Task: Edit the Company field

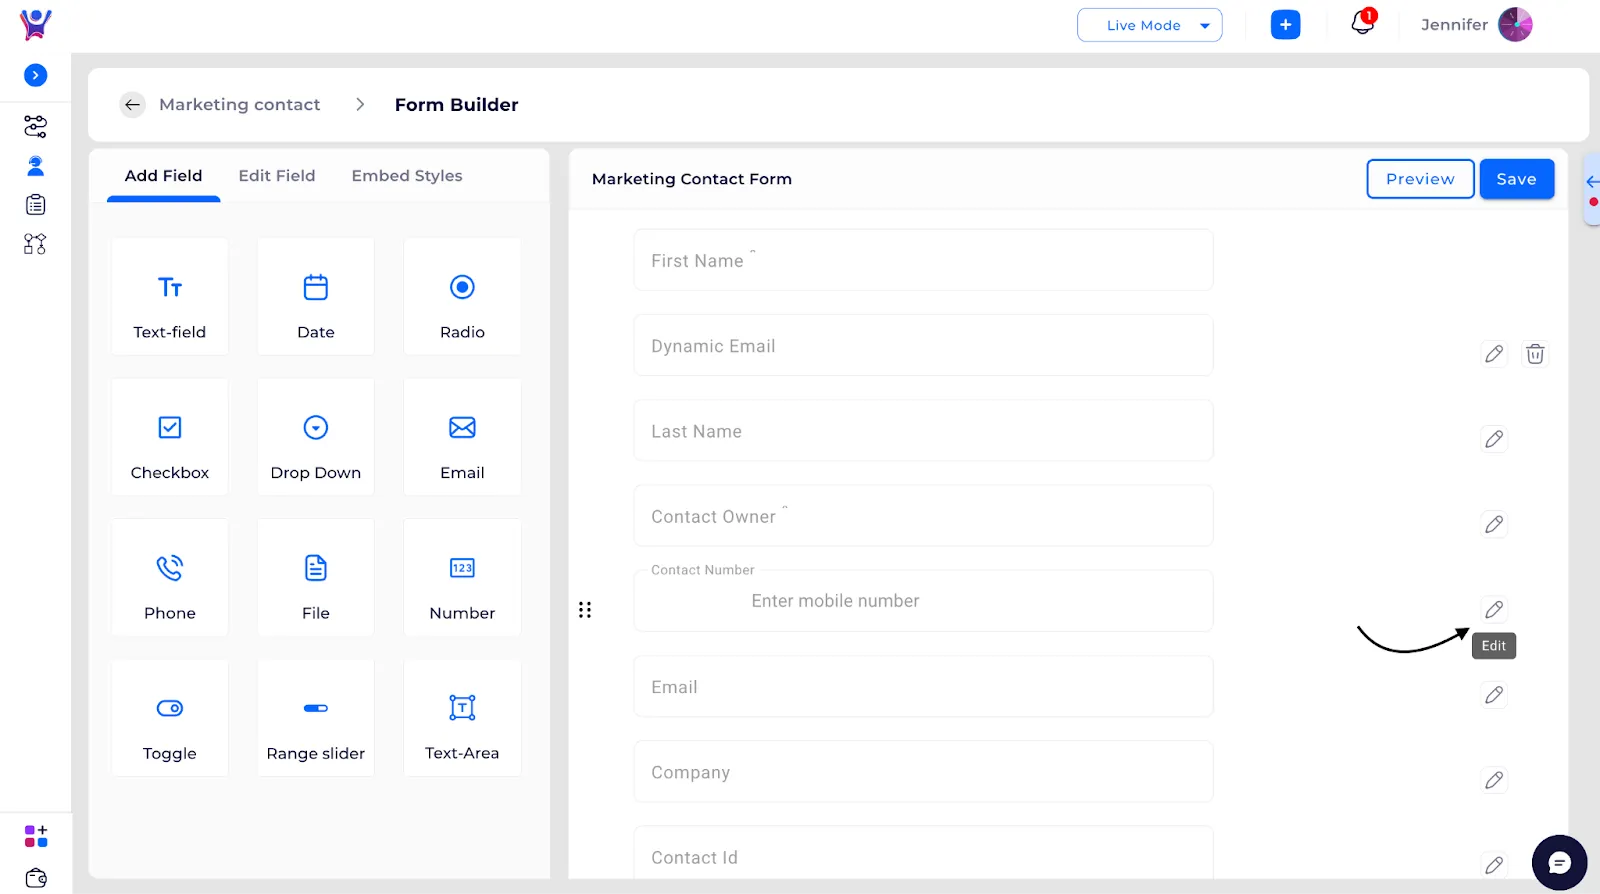Action: pyautogui.click(x=1494, y=780)
